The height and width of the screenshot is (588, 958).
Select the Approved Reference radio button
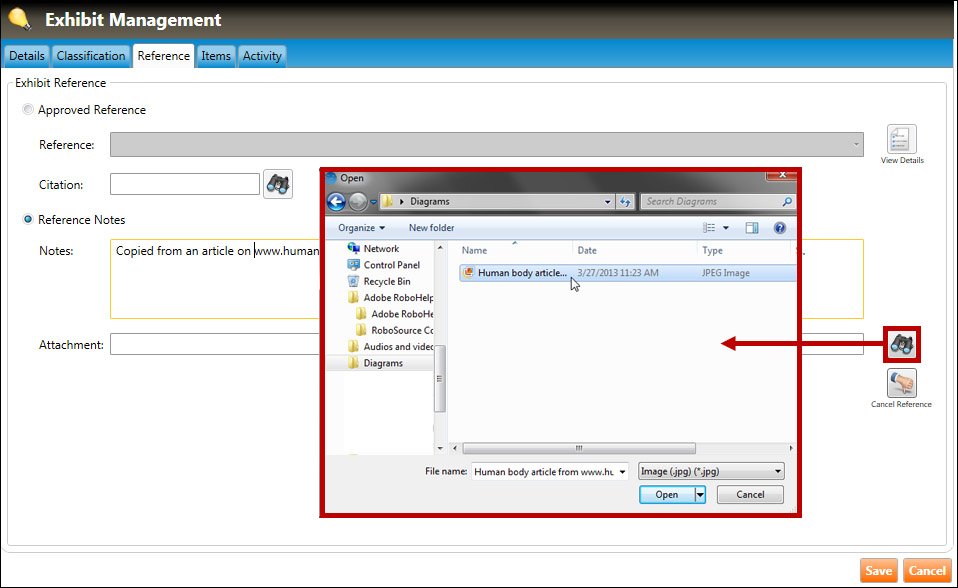(x=28, y=110)
